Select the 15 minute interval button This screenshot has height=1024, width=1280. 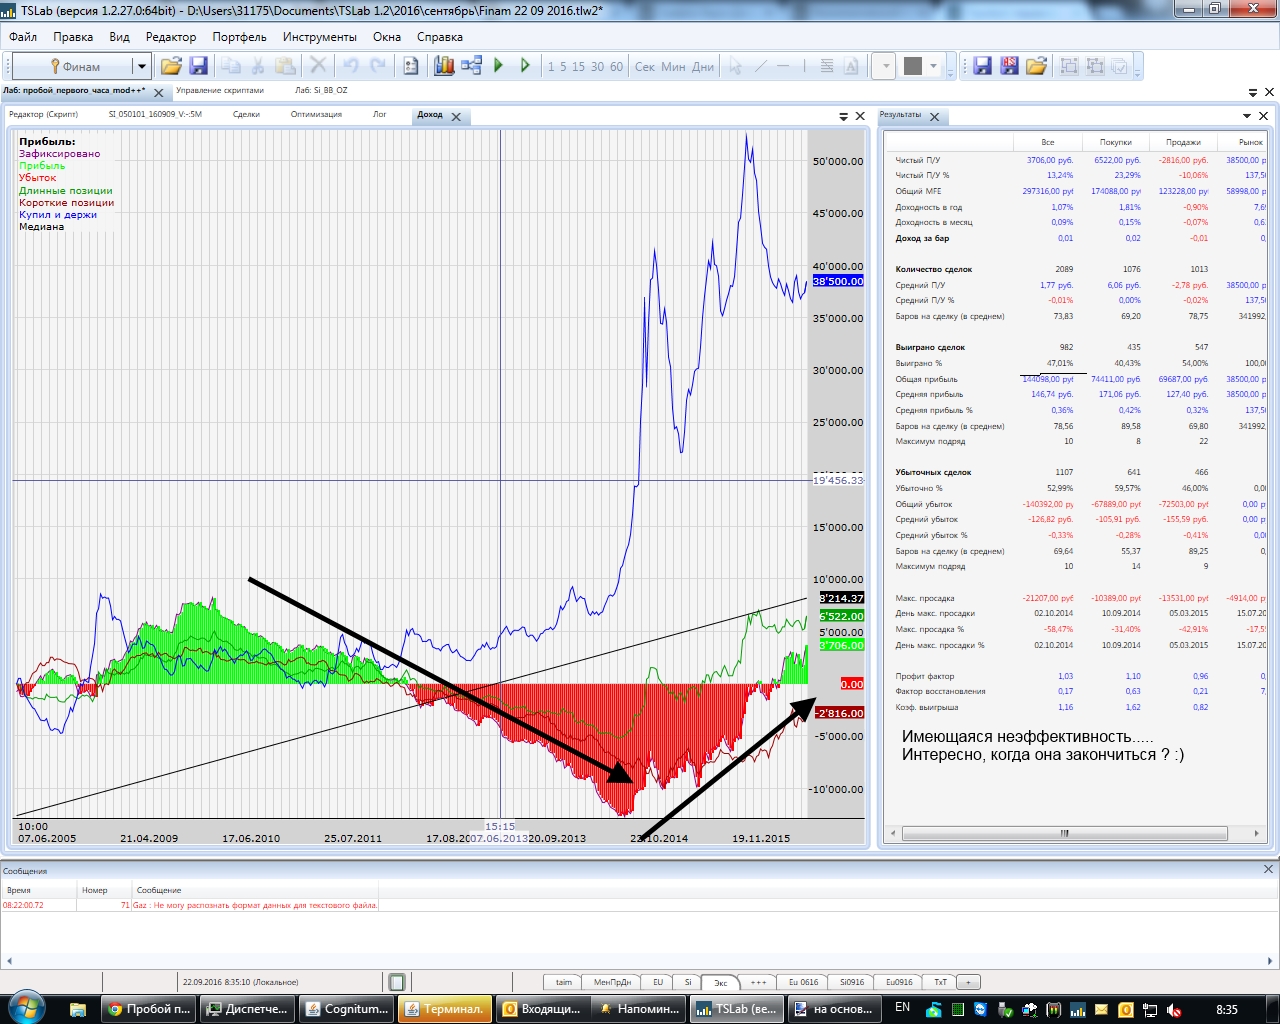click(x=578, y=67)
